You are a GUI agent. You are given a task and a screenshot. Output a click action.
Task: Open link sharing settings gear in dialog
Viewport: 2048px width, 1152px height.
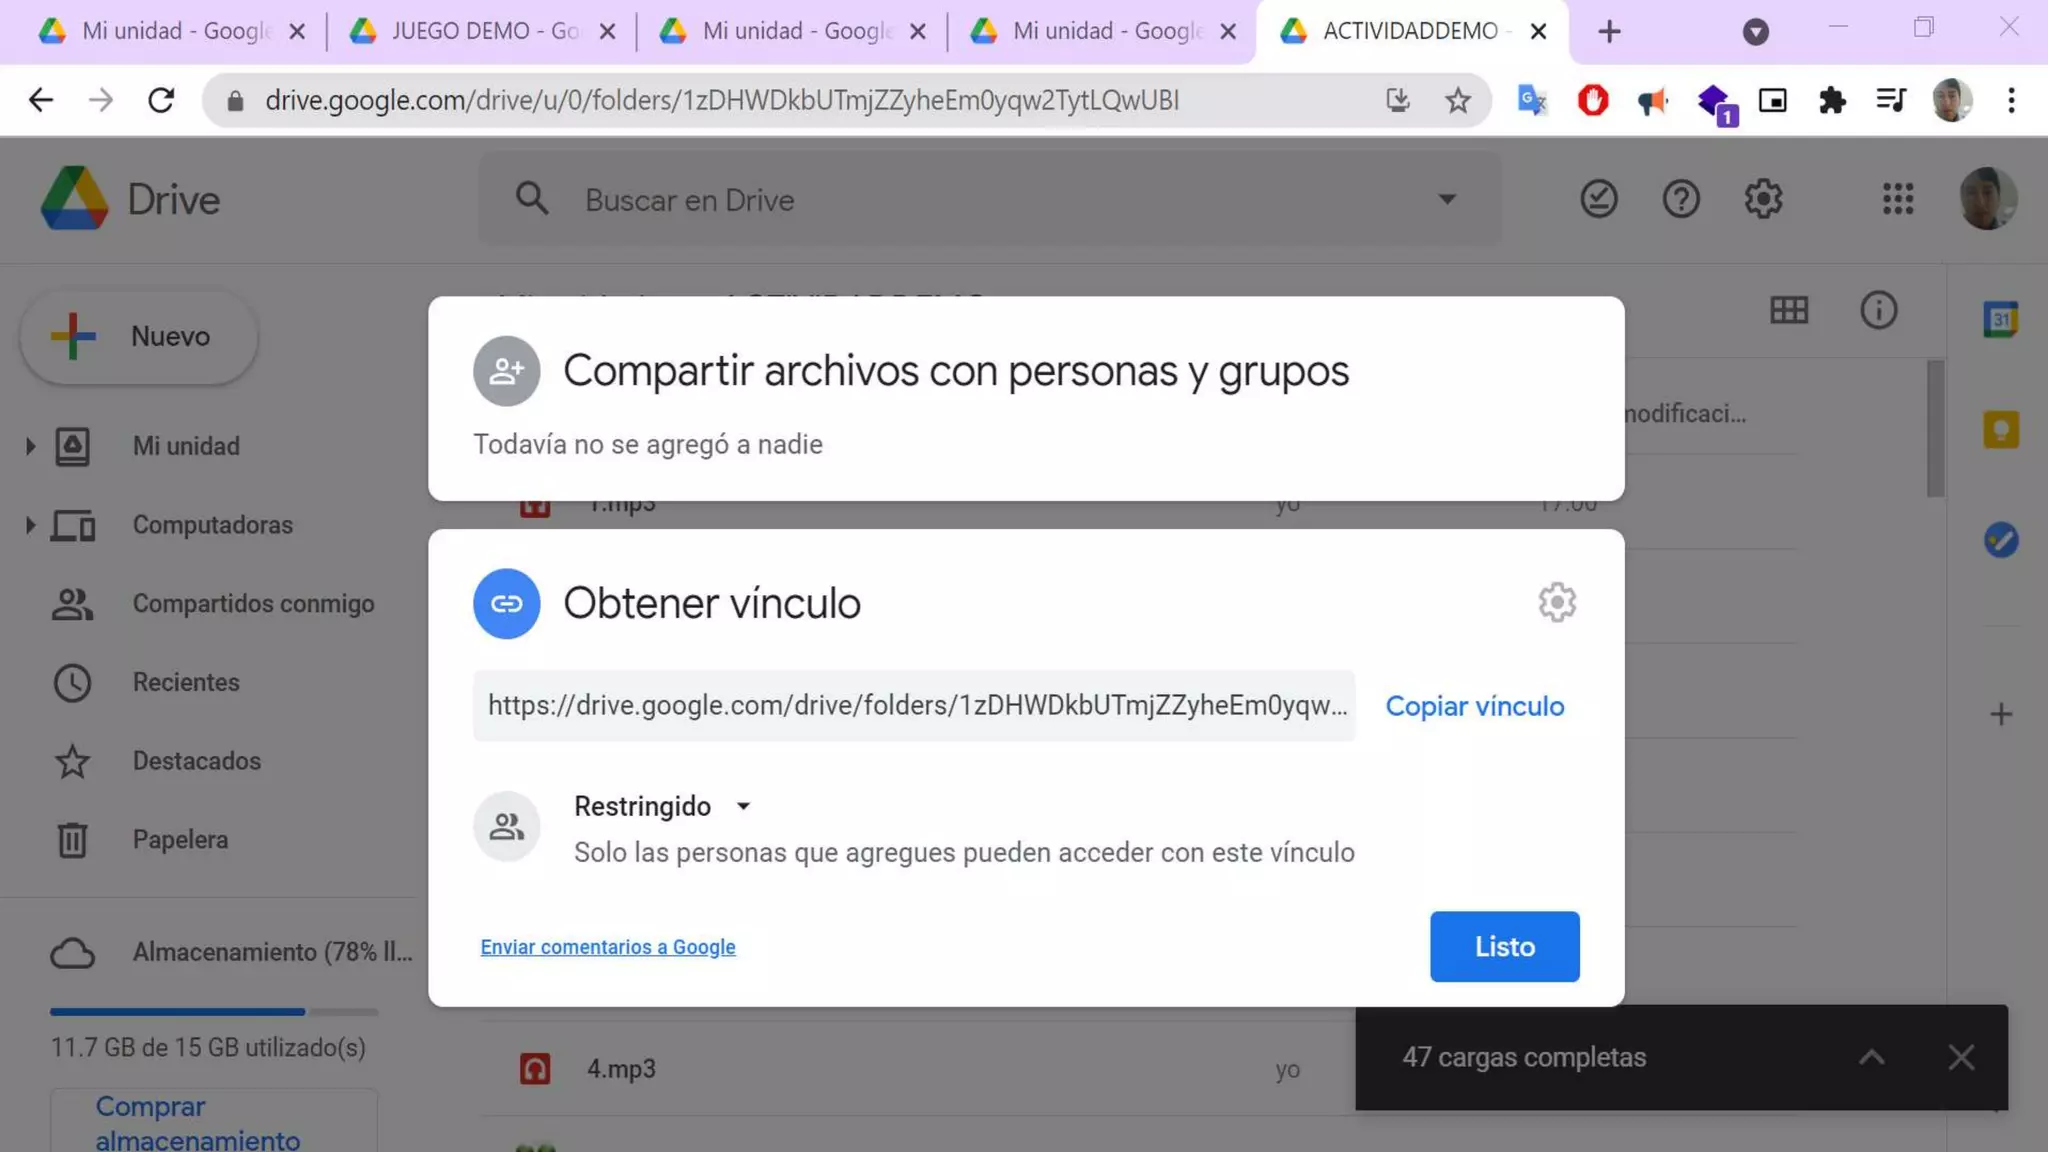coord(1557,603)
